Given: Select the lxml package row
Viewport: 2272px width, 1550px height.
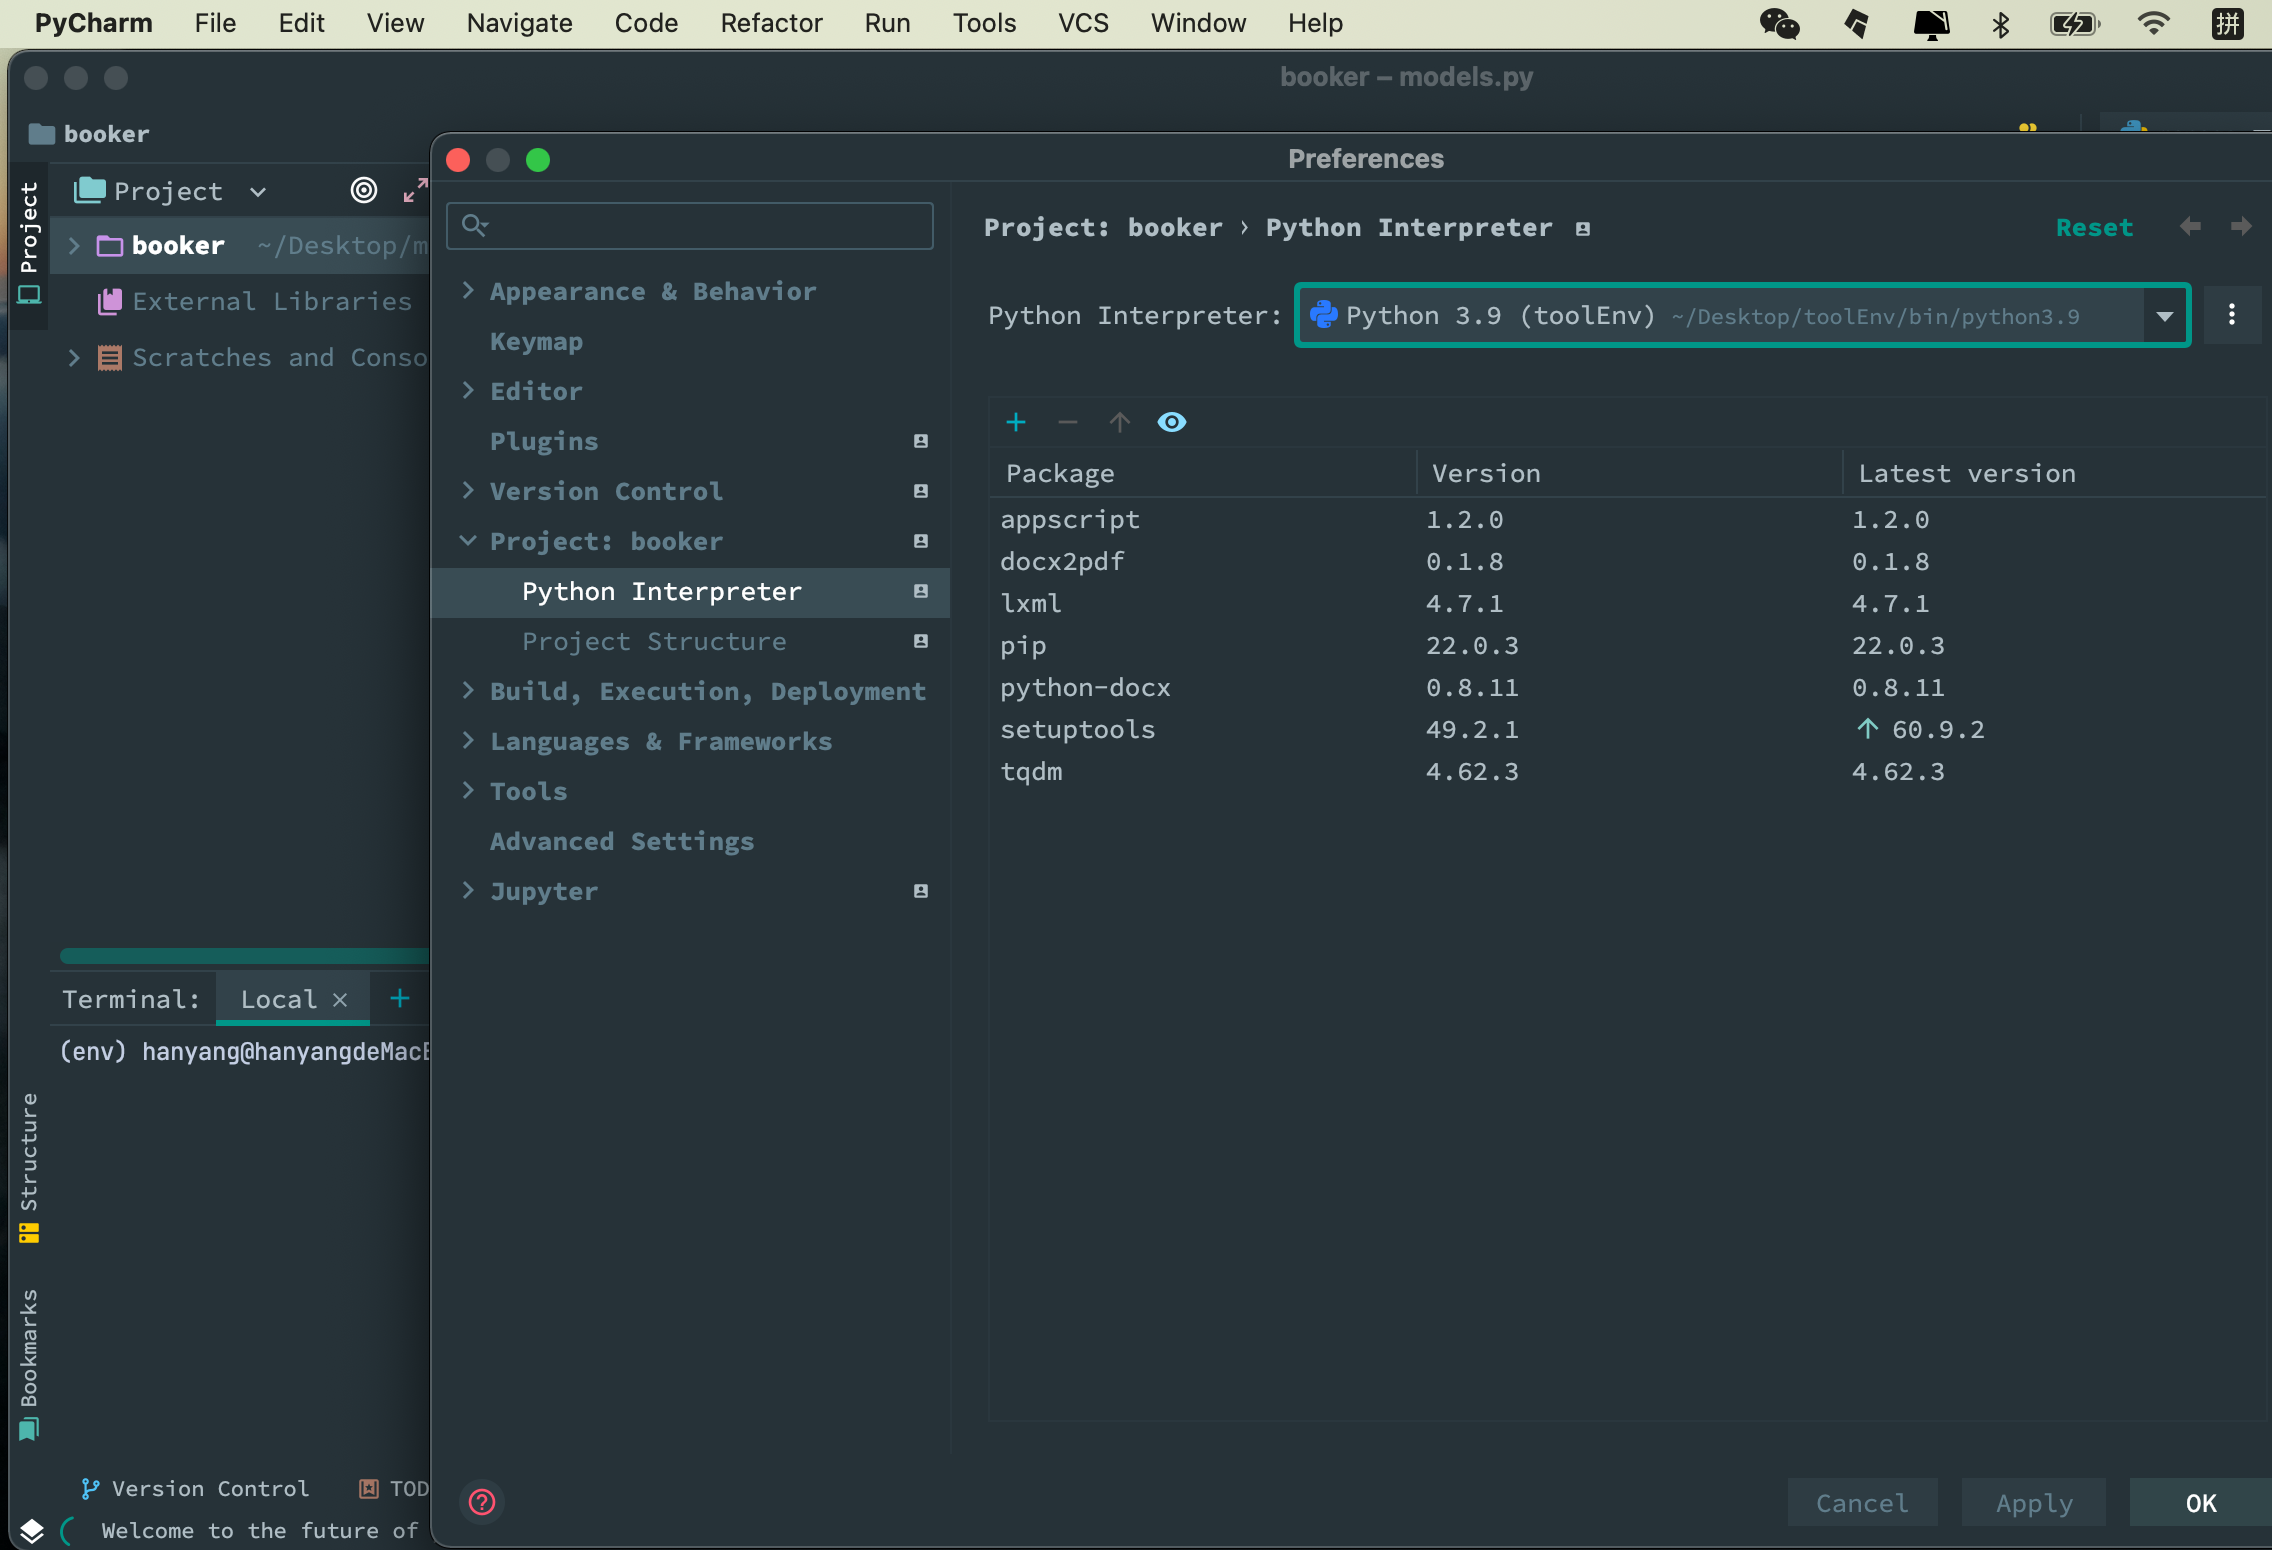Looking at the screenshot, I should [x=1628, y=604].
